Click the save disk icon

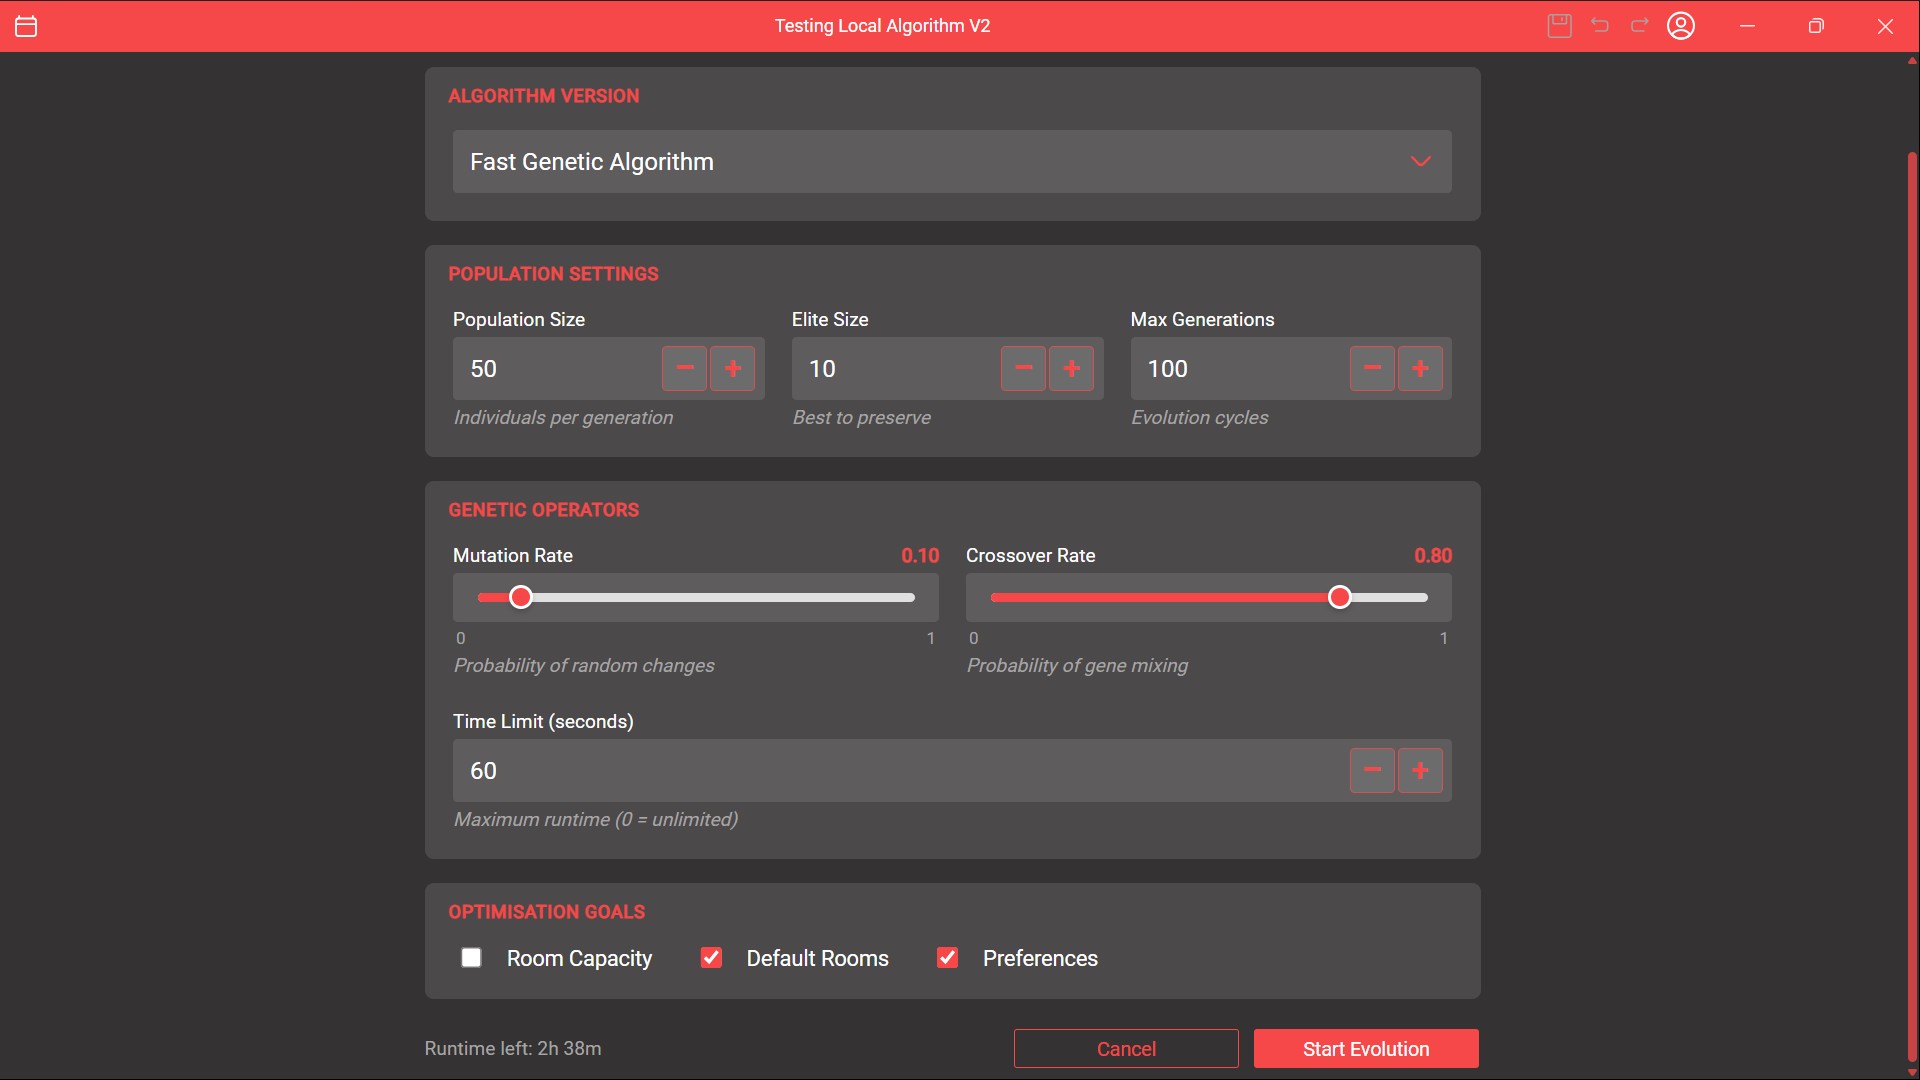coord(1559,26)
